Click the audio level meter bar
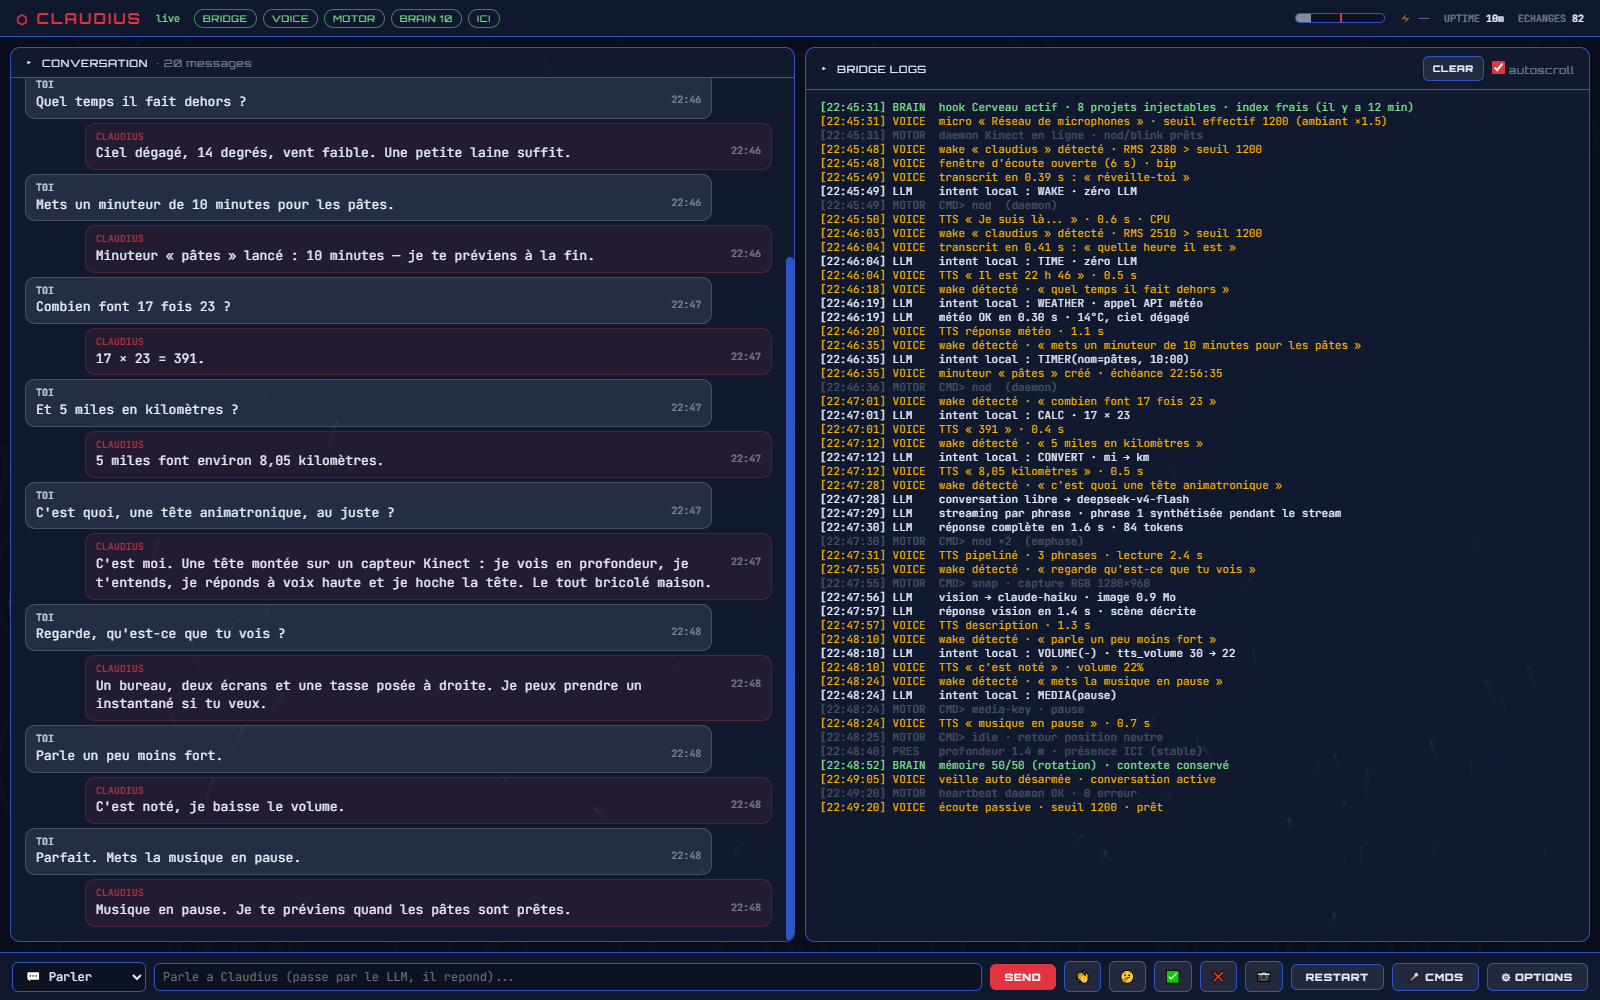Screen dimensions: 1600x1000 (x=1340, y=18)
